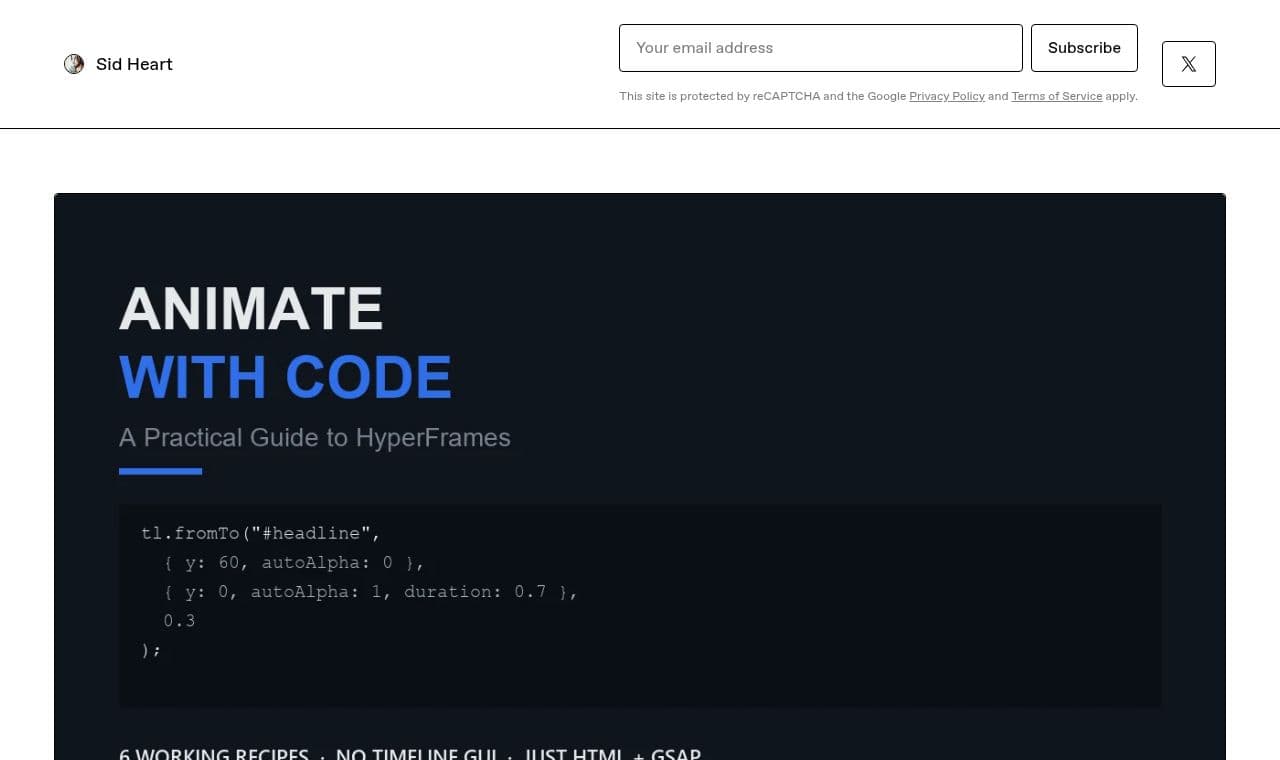Click the "6 WORKING RECIPES" text
The width and height of the screenshot is (1280, 760).
coord(214,754)
